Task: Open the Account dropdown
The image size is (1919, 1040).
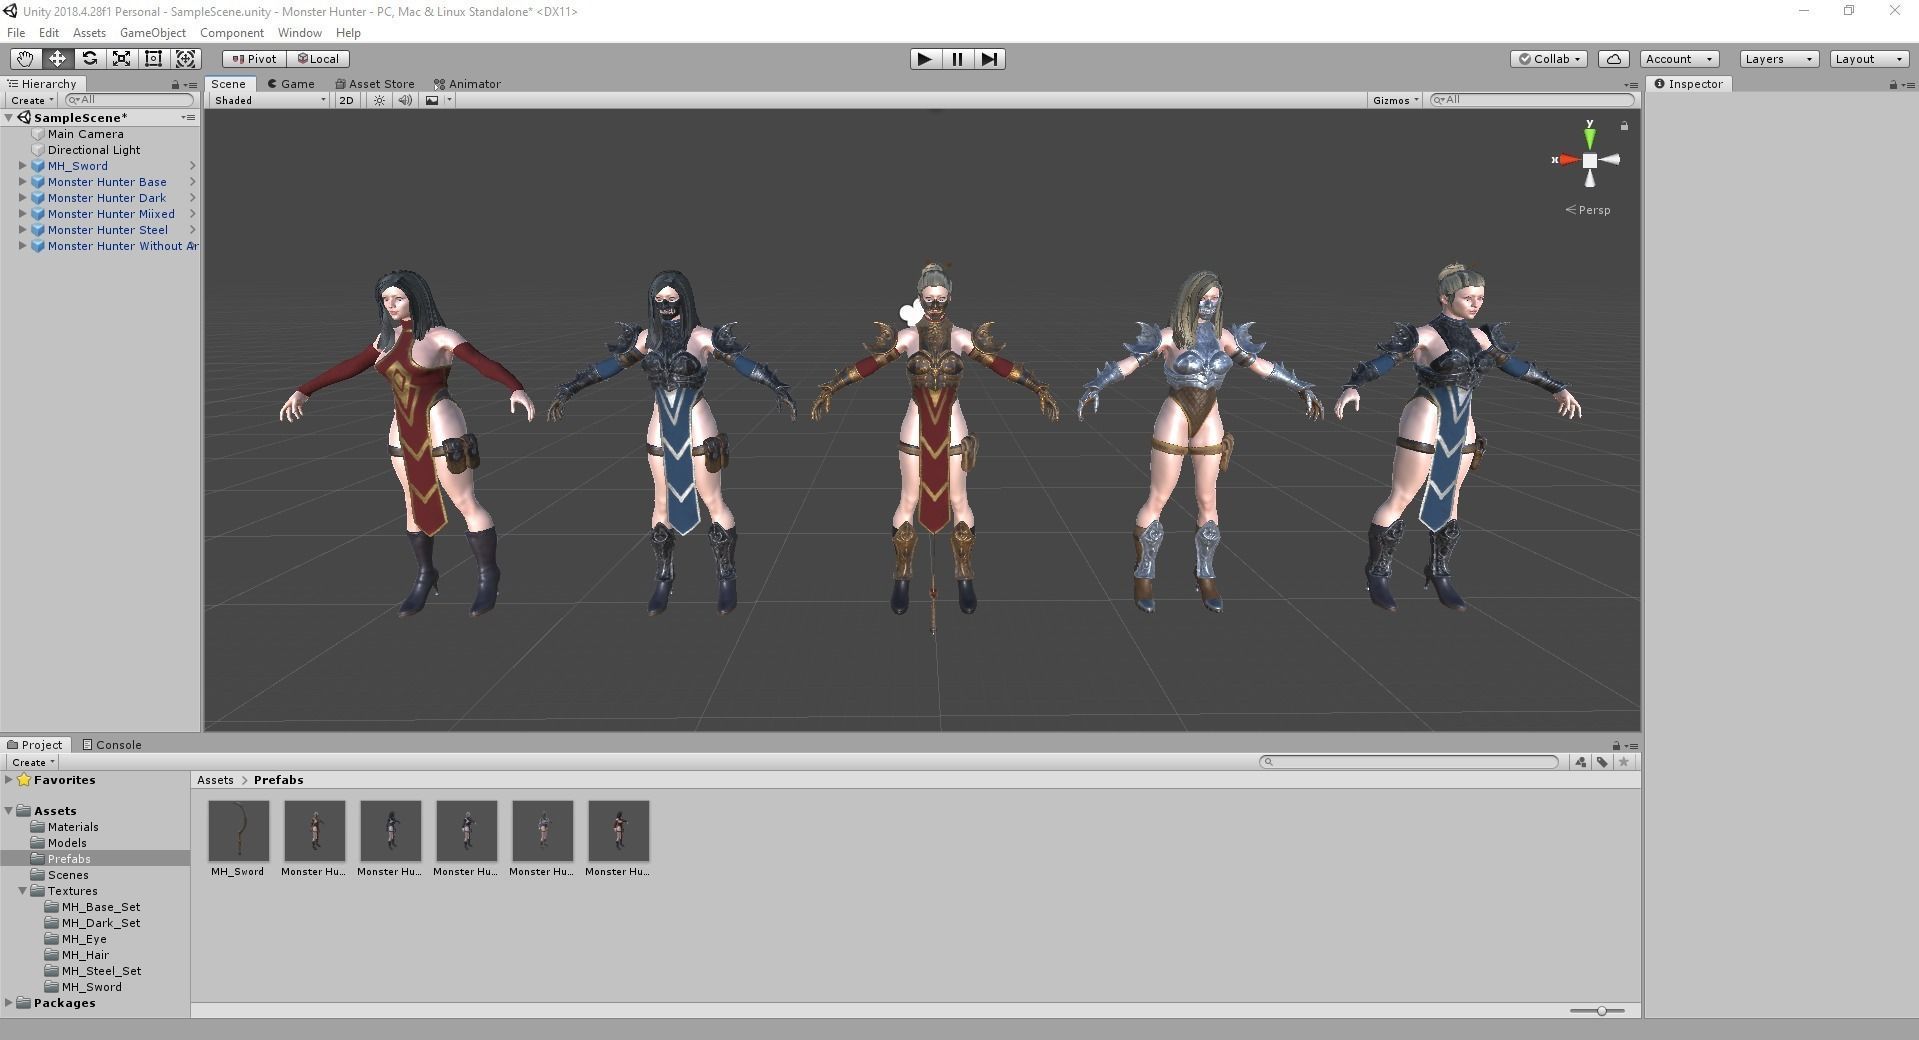Action: 1679,59
